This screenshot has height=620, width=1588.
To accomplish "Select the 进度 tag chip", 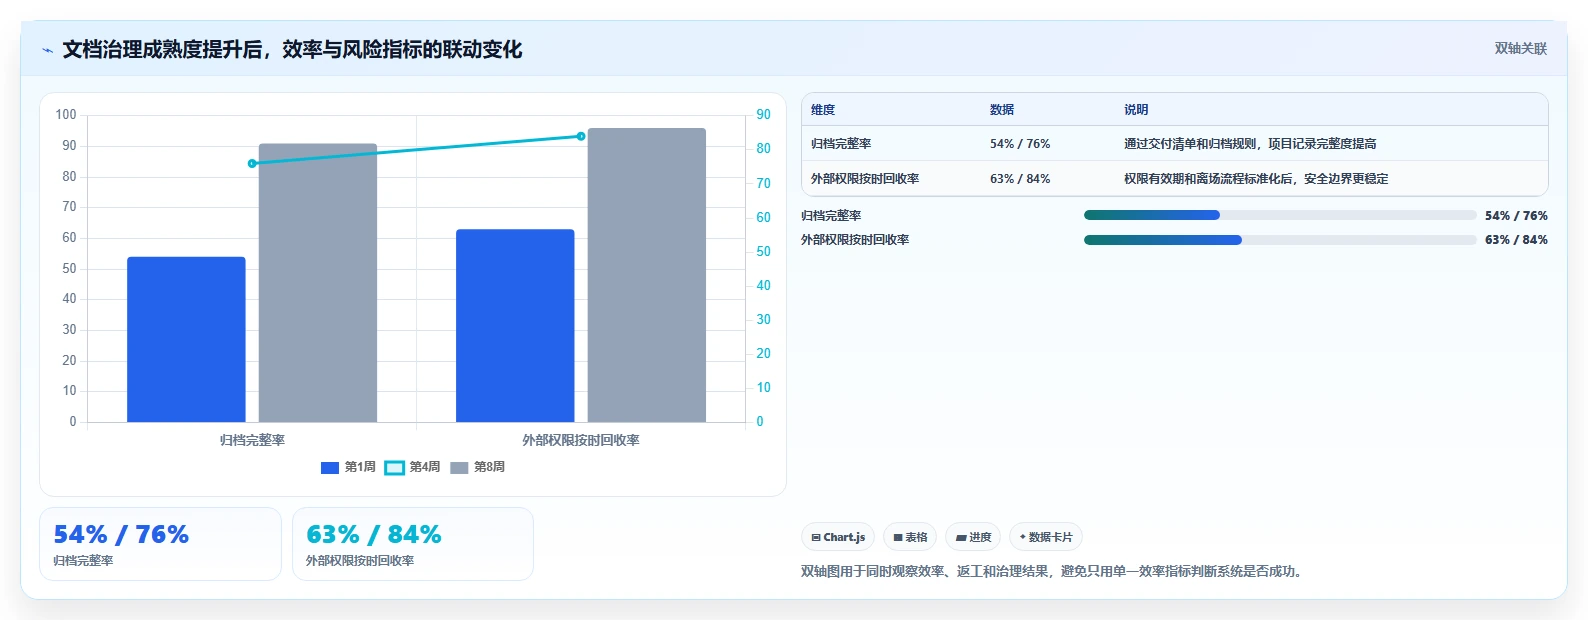I will point(973,537).
